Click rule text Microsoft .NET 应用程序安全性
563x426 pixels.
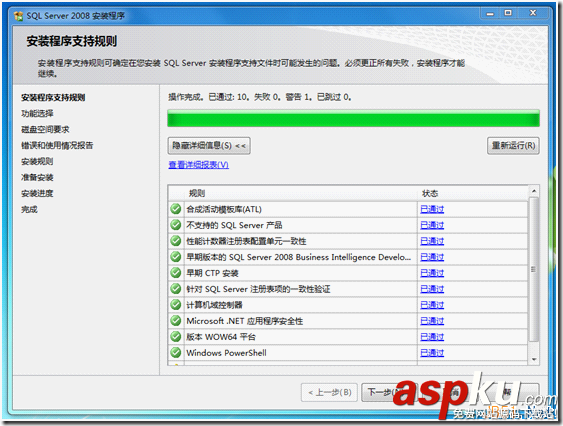(x=245, y=321)
